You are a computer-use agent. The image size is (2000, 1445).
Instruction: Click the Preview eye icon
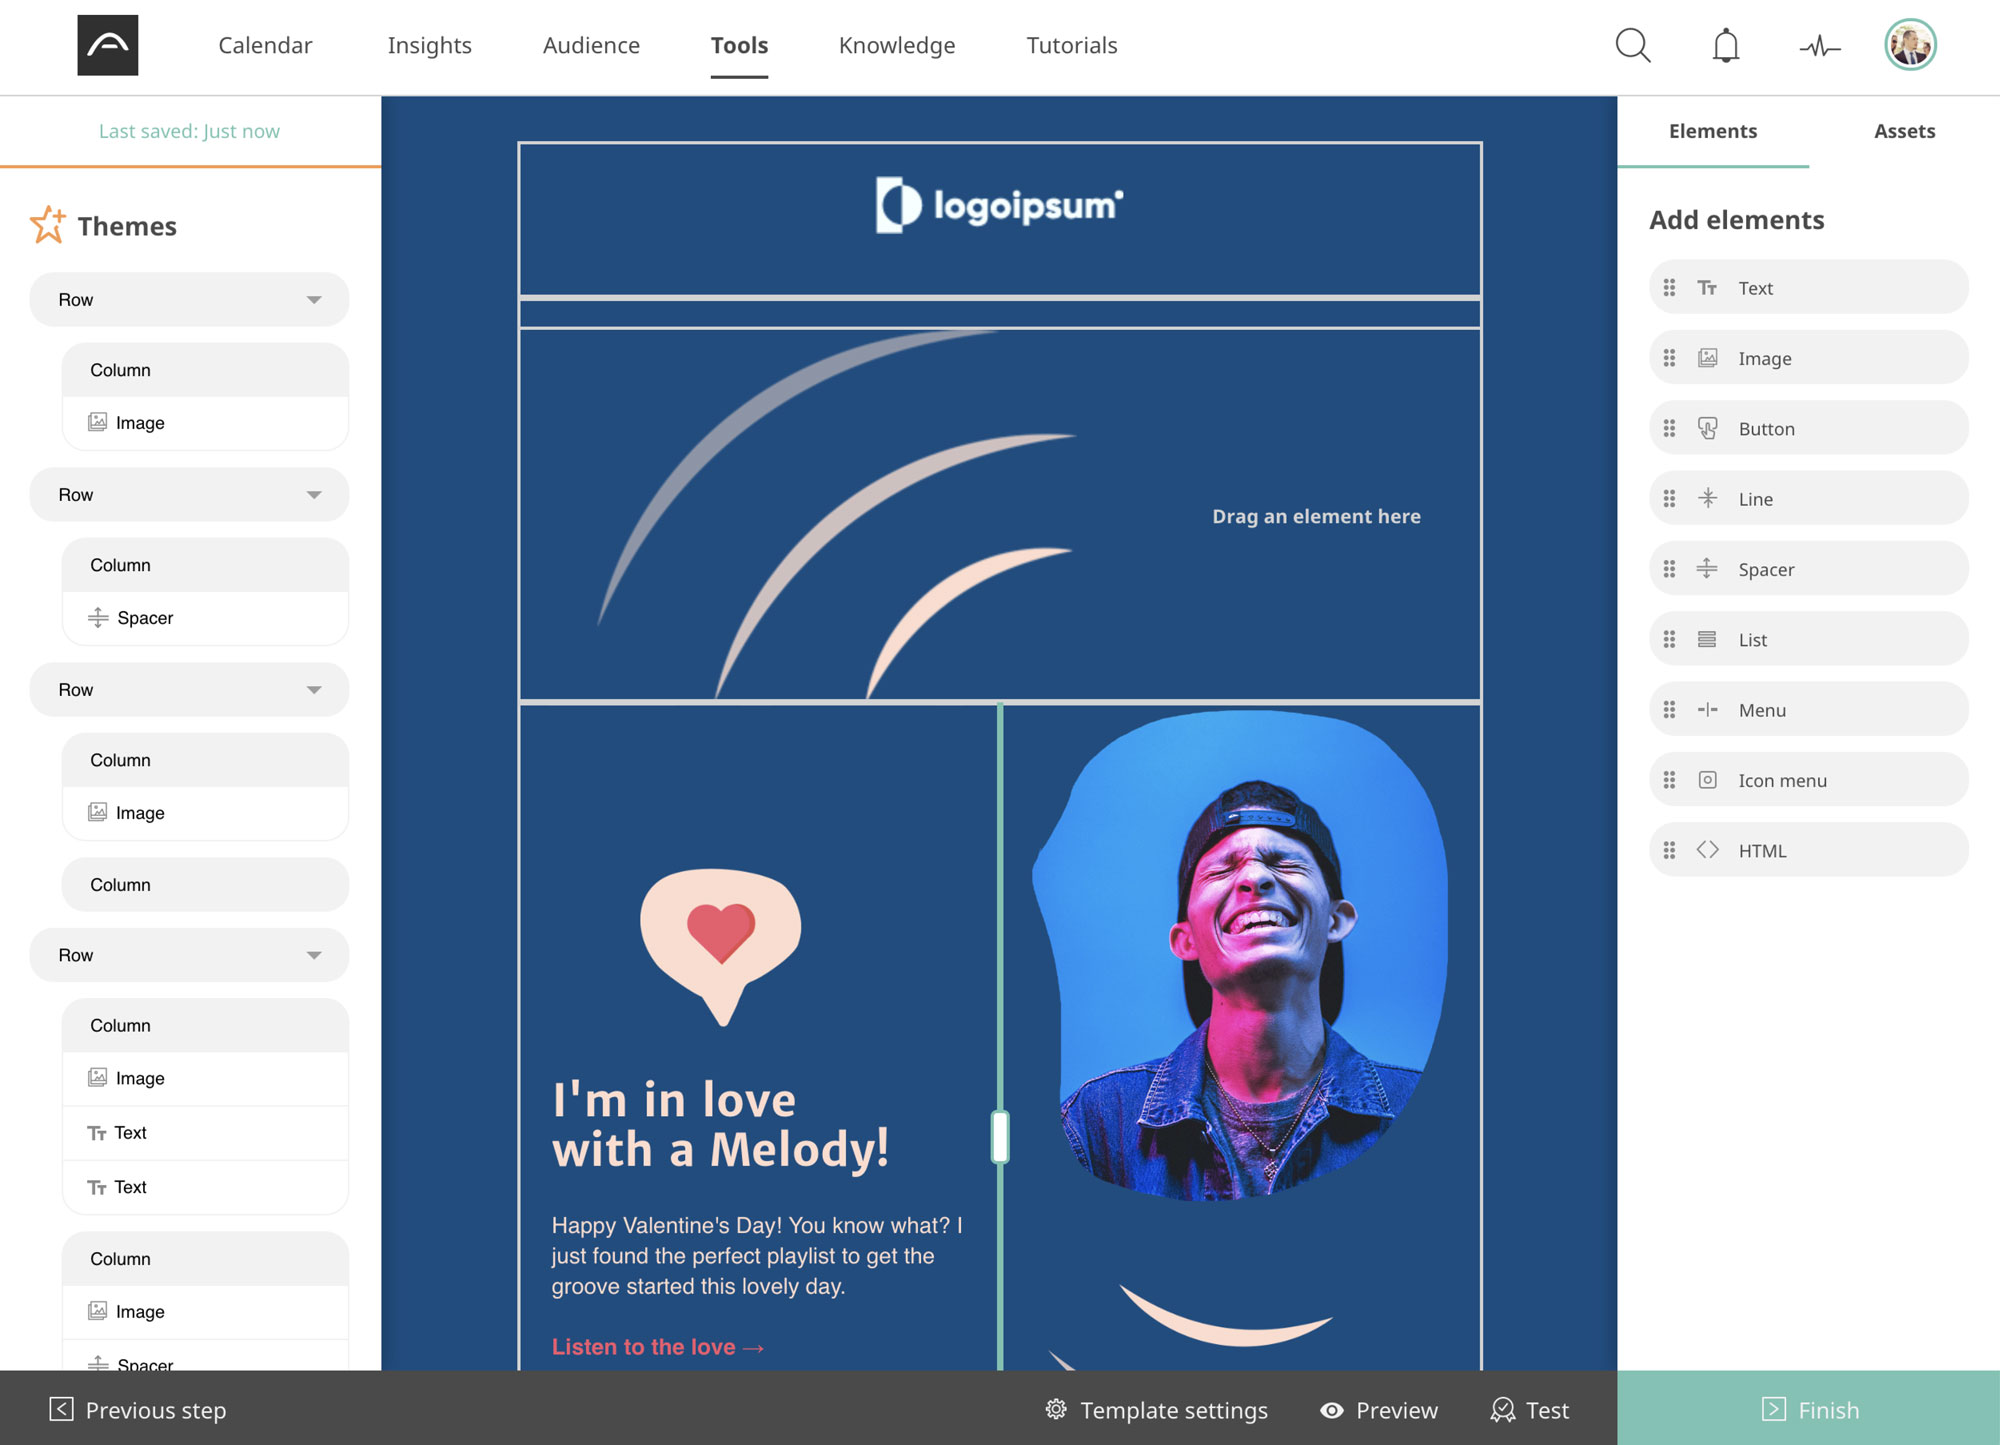click(1332, 1410)
